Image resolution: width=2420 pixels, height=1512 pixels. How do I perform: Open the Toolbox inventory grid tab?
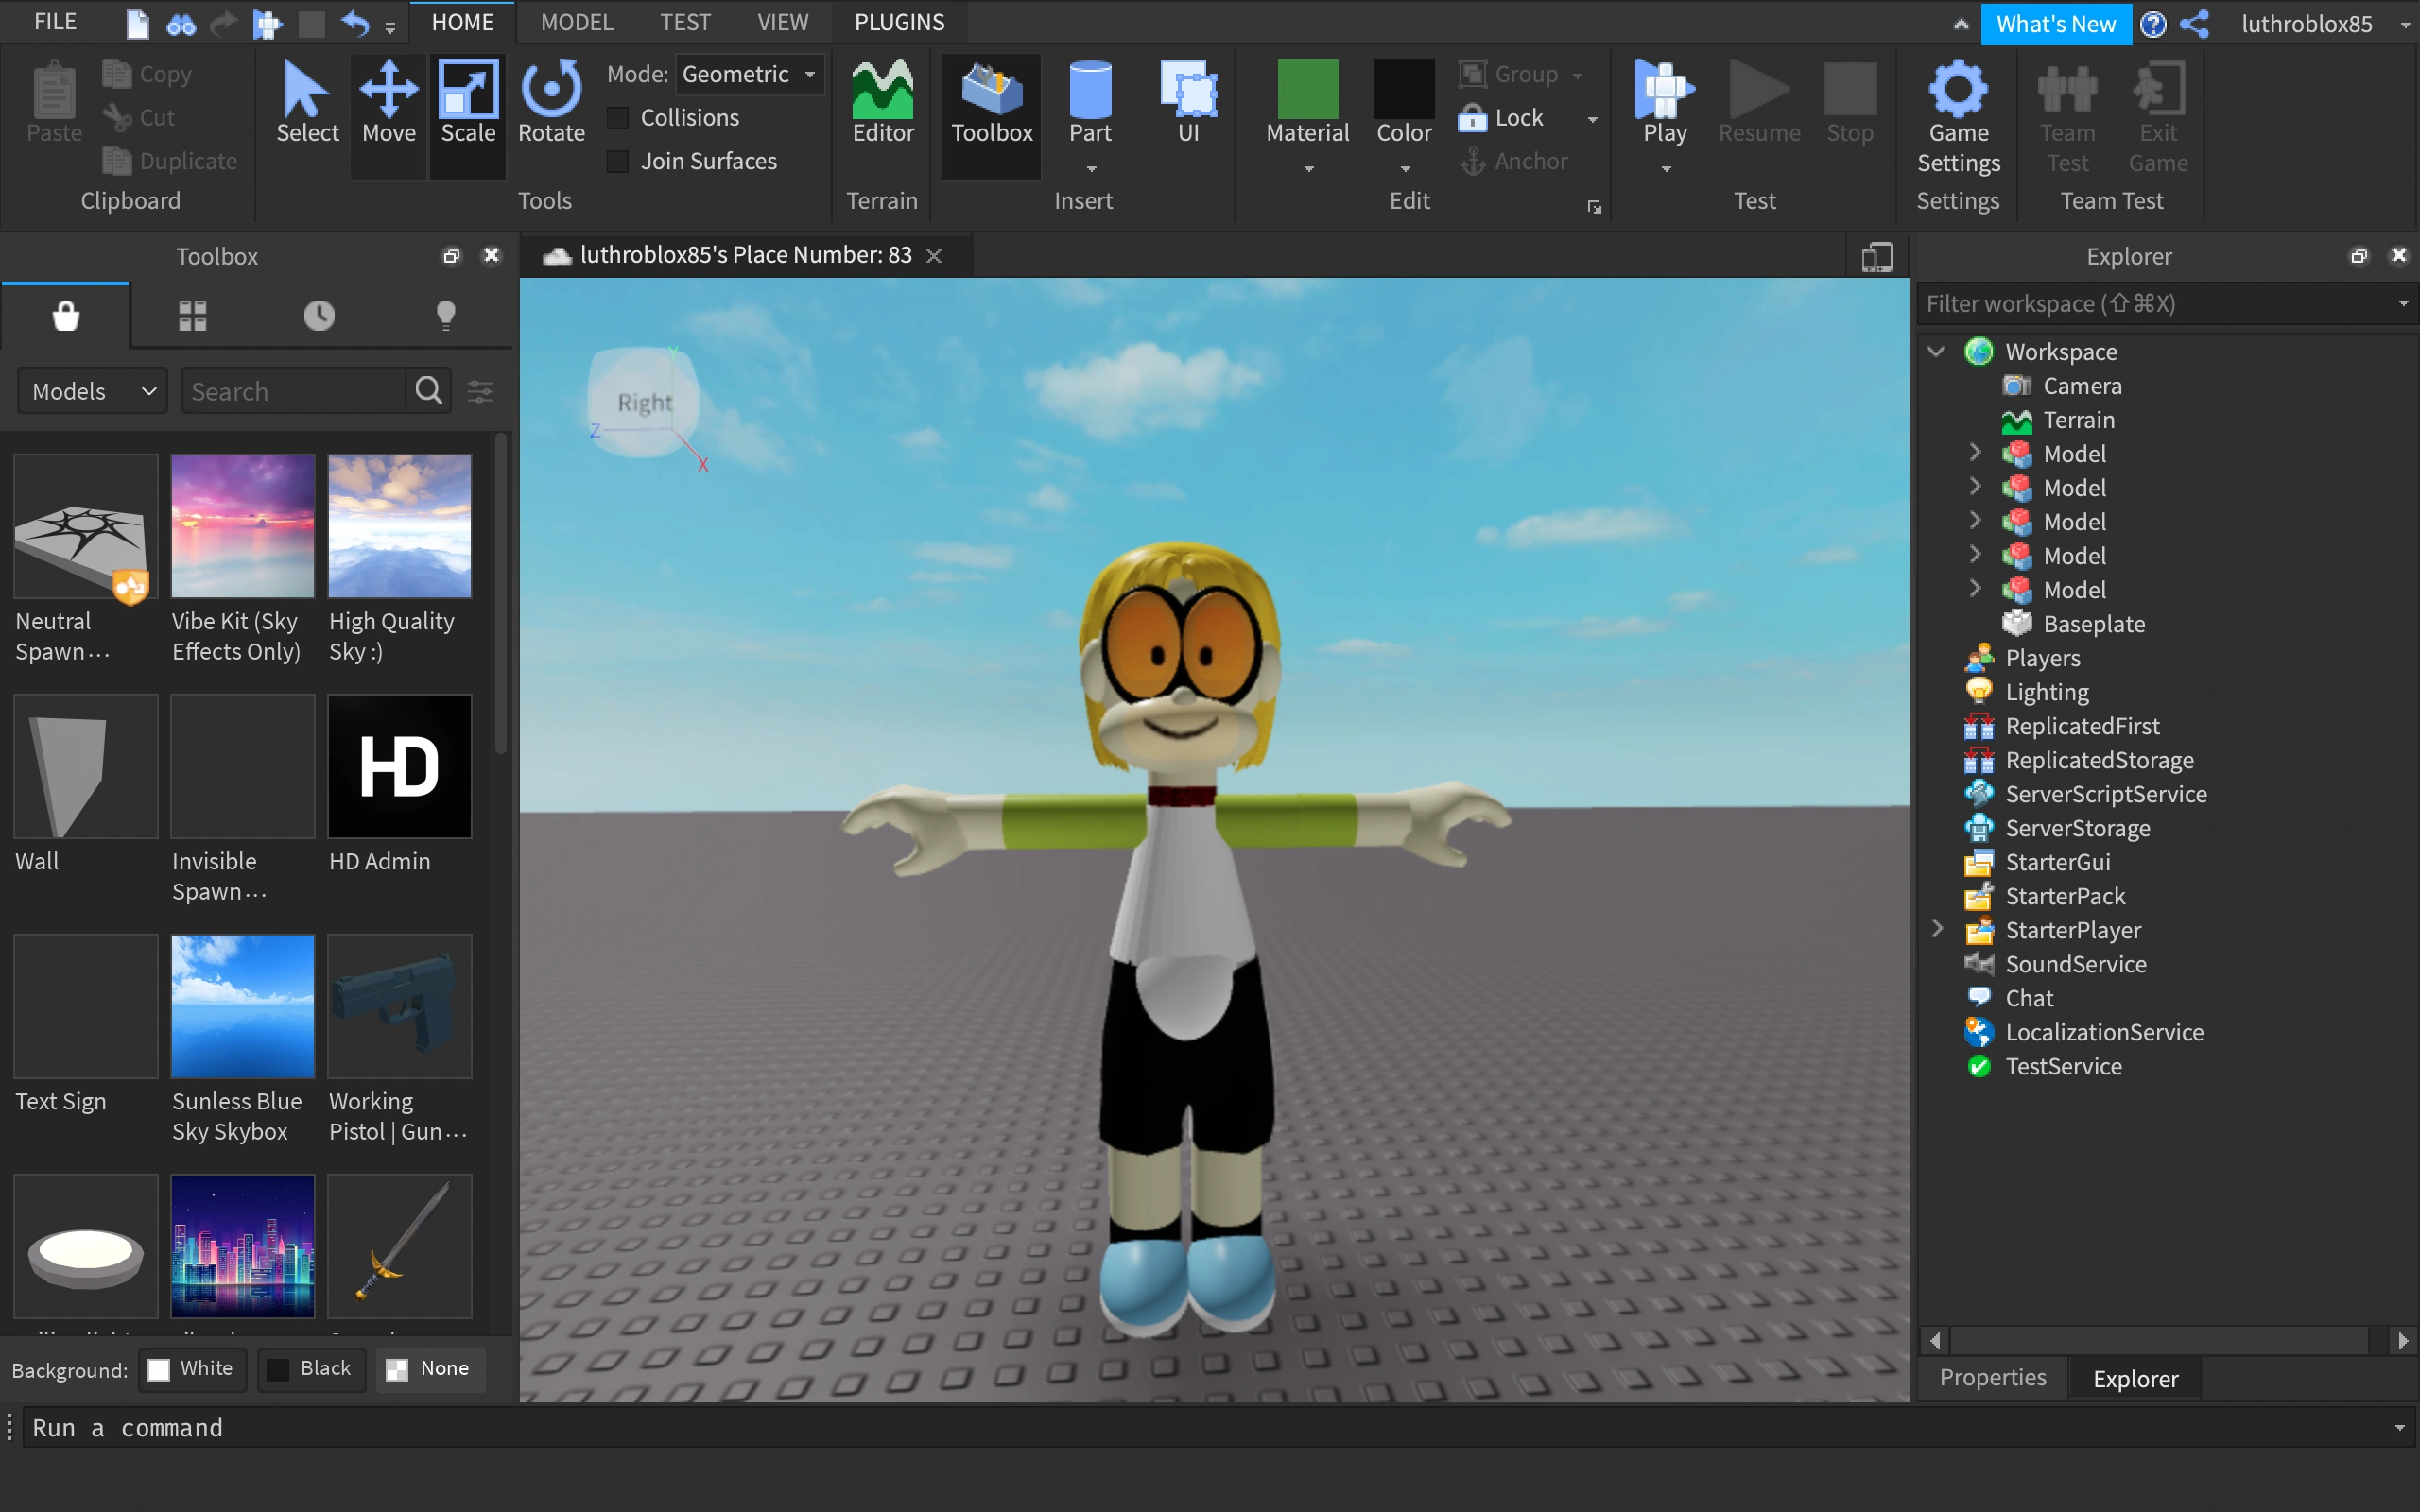192,316
